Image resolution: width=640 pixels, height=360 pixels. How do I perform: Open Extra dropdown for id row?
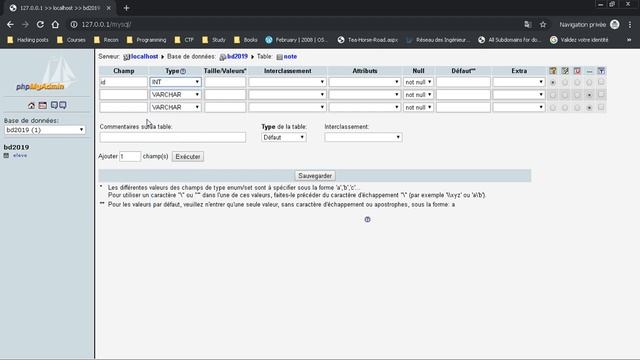[x=519, y=82]
